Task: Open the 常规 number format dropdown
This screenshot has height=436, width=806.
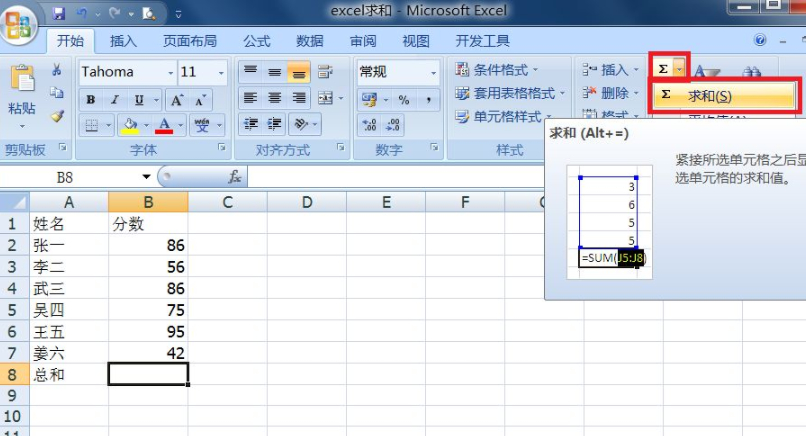Action: (433, 72)
